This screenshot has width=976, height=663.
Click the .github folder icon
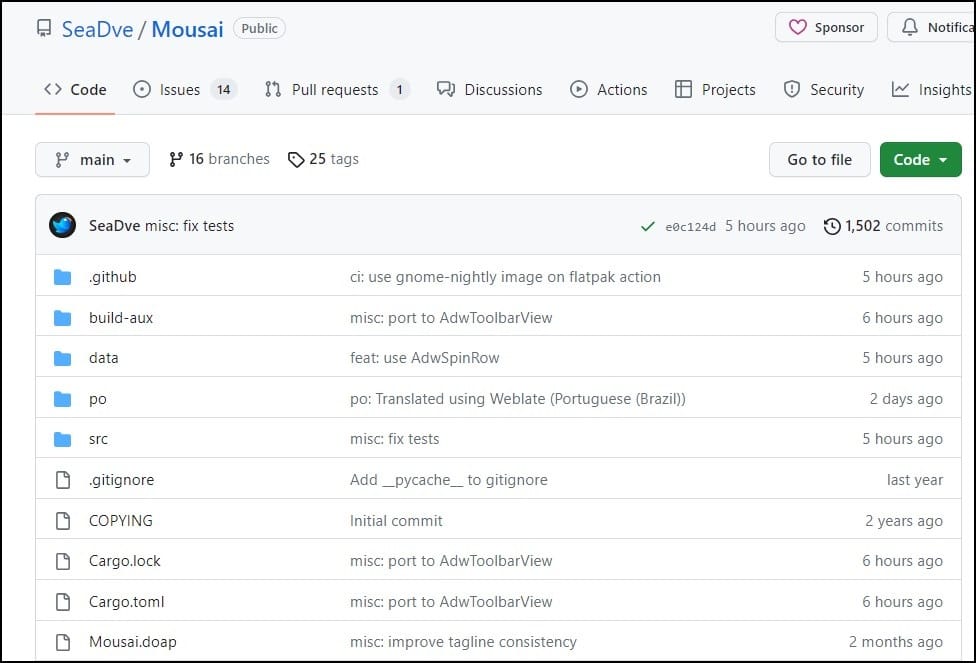pos(62,277)
